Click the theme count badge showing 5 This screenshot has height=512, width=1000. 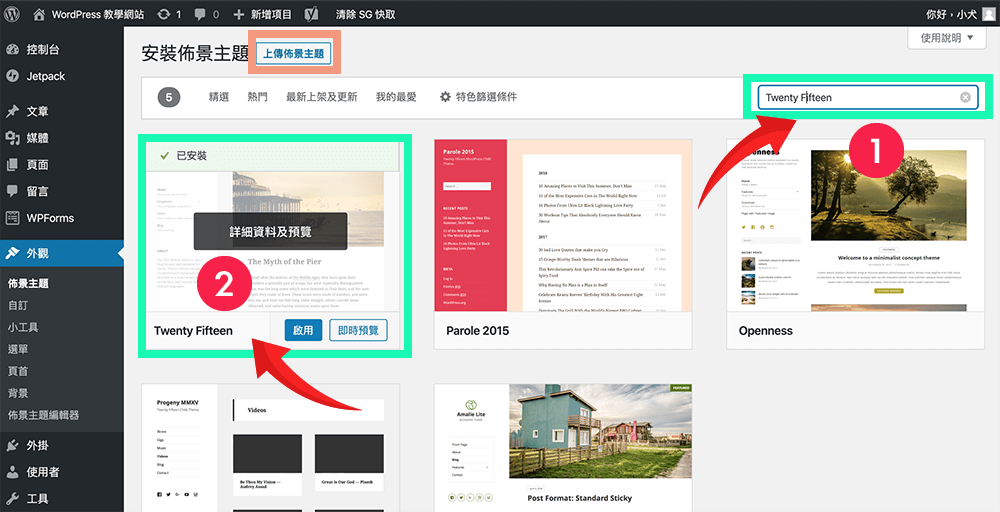tap(169, 98)
